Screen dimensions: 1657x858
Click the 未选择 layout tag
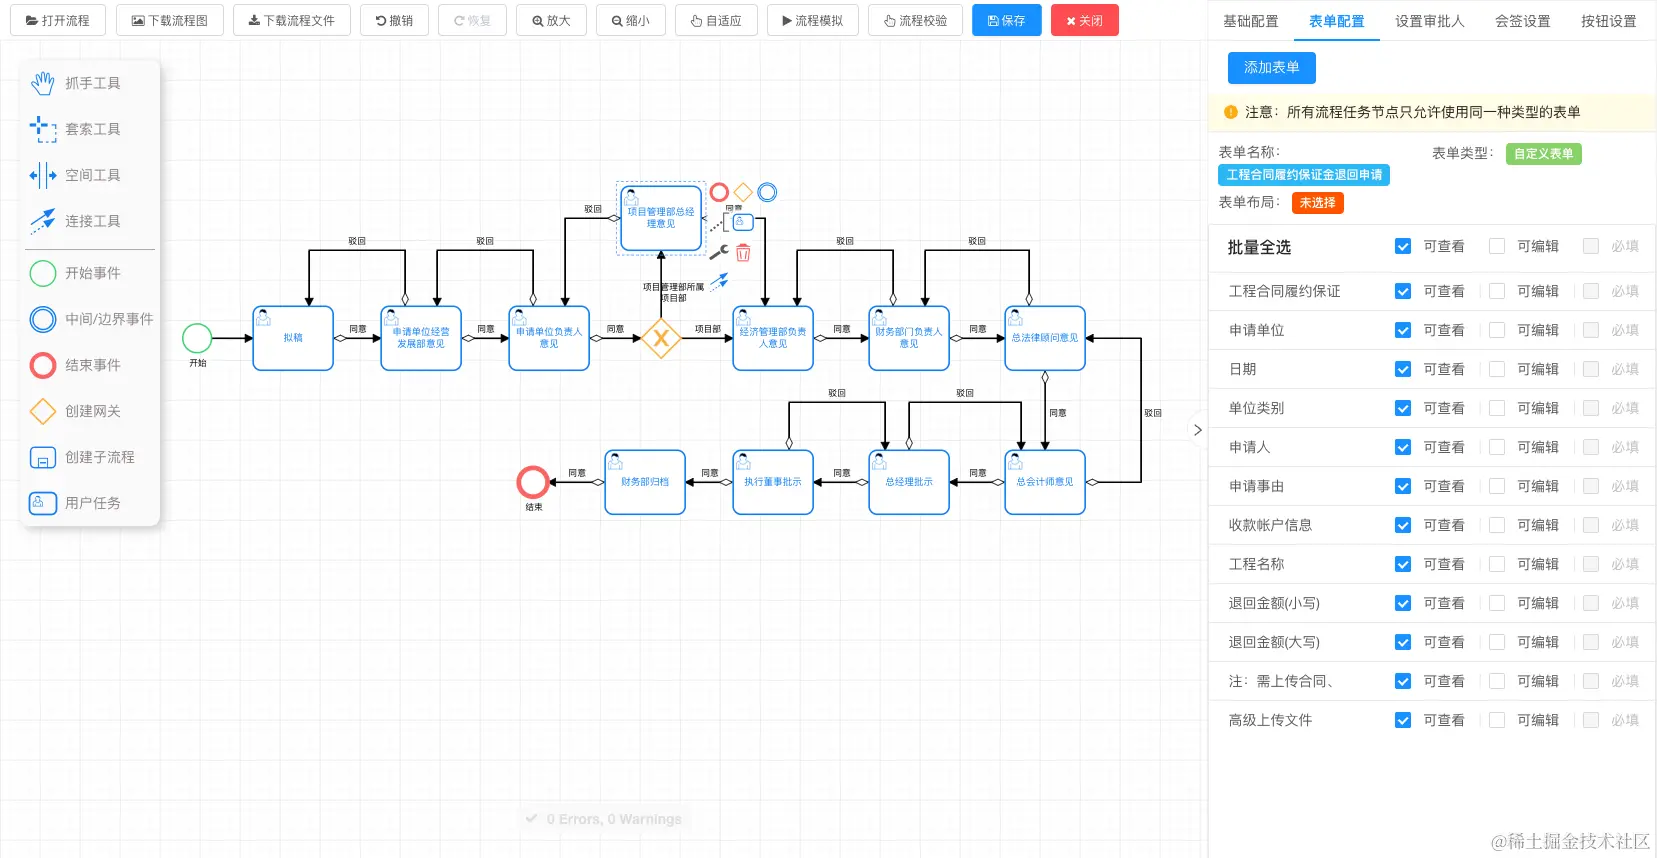(1318, 203)
